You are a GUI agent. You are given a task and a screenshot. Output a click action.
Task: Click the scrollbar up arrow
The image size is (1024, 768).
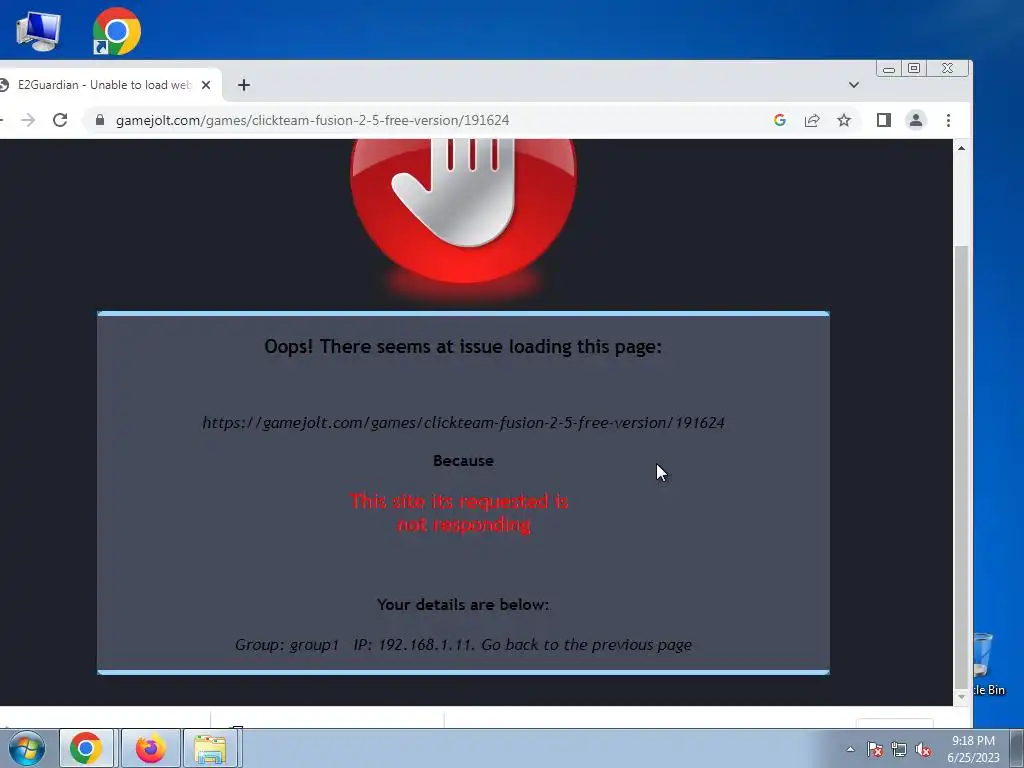pos(961,148)
